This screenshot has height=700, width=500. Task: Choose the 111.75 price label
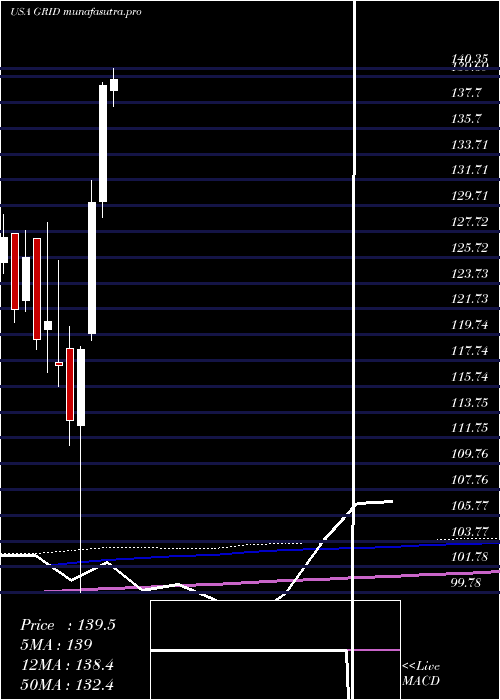[470, 428]
